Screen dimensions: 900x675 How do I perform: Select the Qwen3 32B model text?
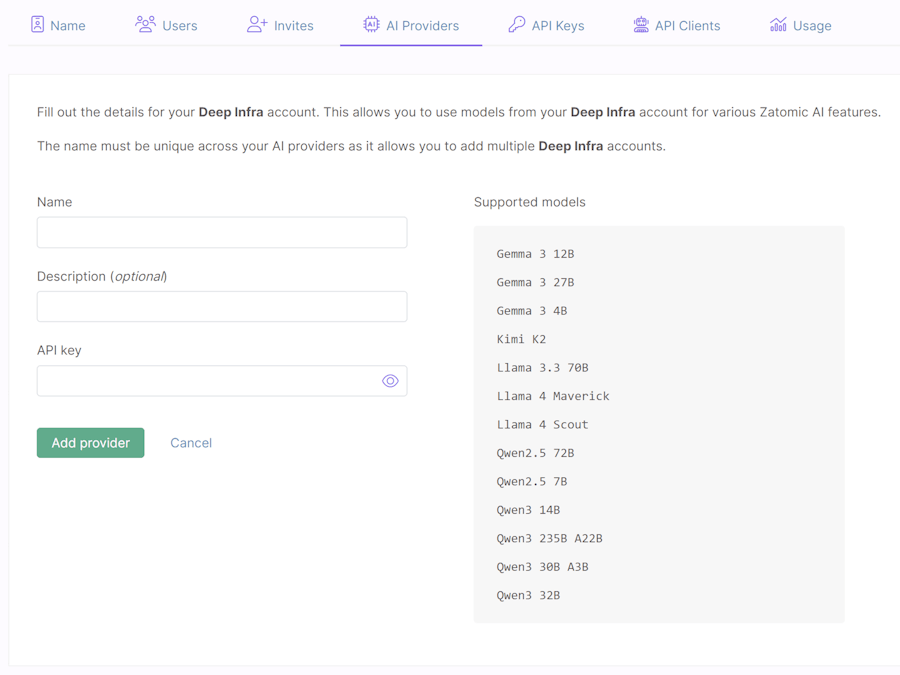click(529, 596)
